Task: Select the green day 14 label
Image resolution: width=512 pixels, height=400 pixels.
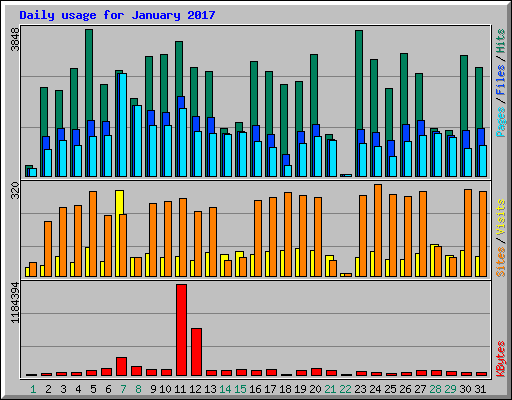Action: pyautogui.click(x=225, y=389)
